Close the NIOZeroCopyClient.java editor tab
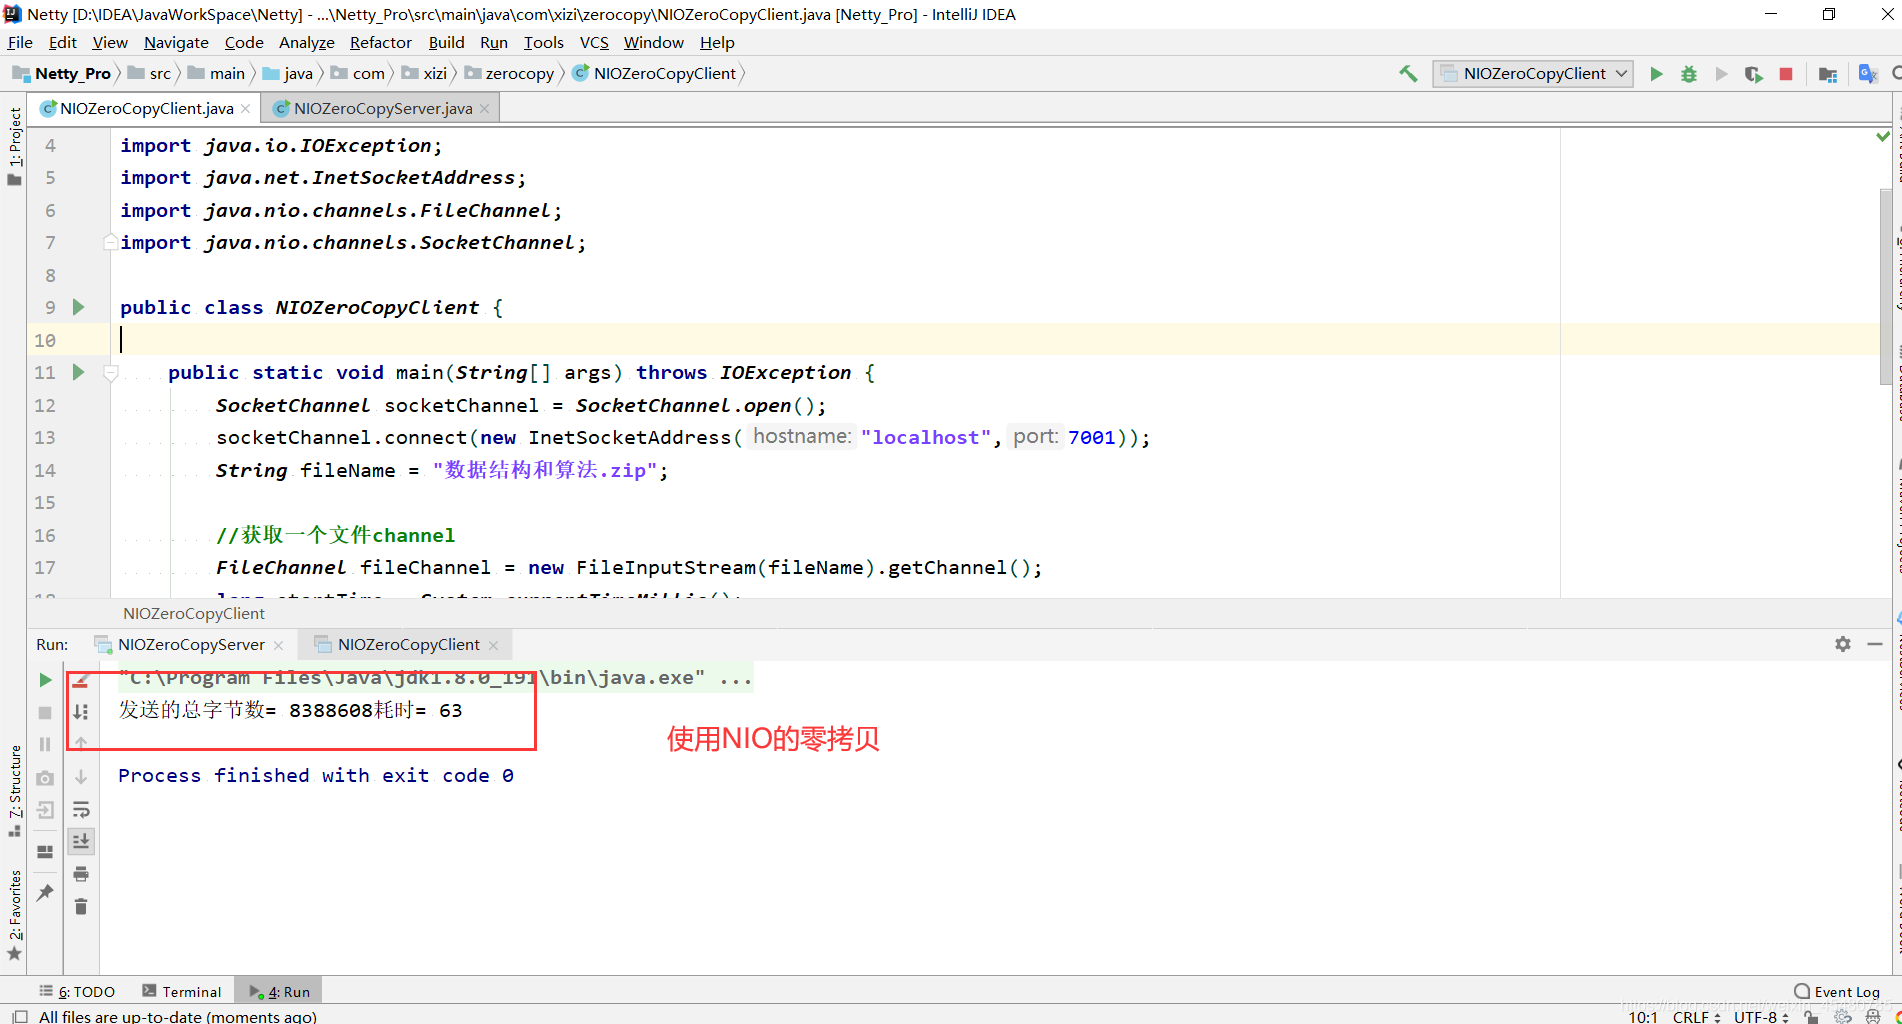The width and height of the screenshot is (1902, 1024). tap(246, 108)
